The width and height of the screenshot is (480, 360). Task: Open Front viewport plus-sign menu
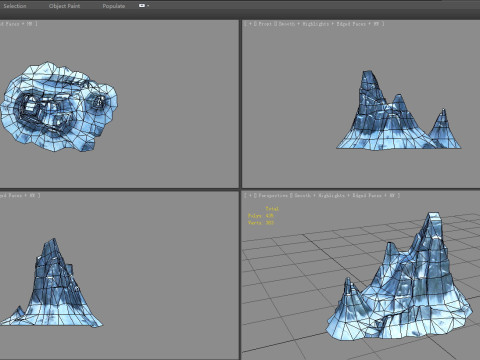coord(250,24)
